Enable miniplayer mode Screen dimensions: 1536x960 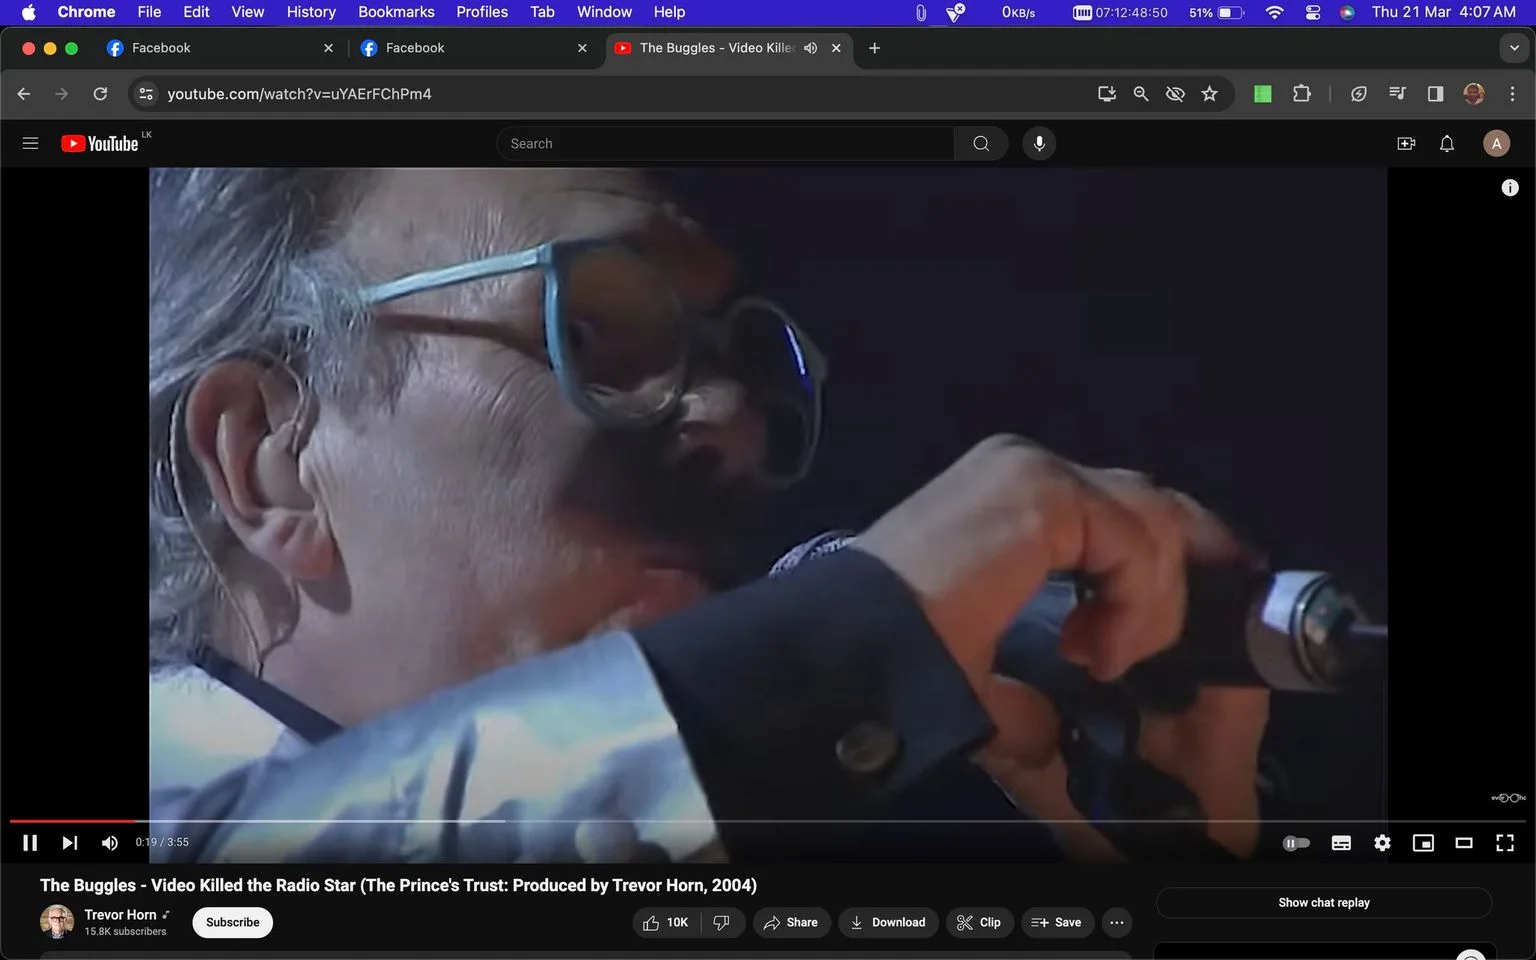1423,843
